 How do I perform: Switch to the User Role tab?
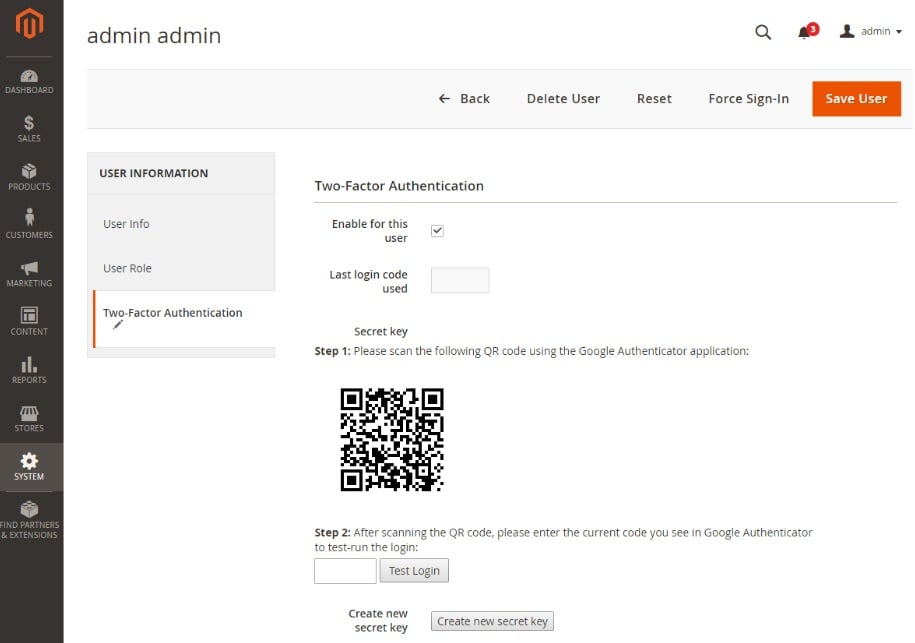[127, 268]
